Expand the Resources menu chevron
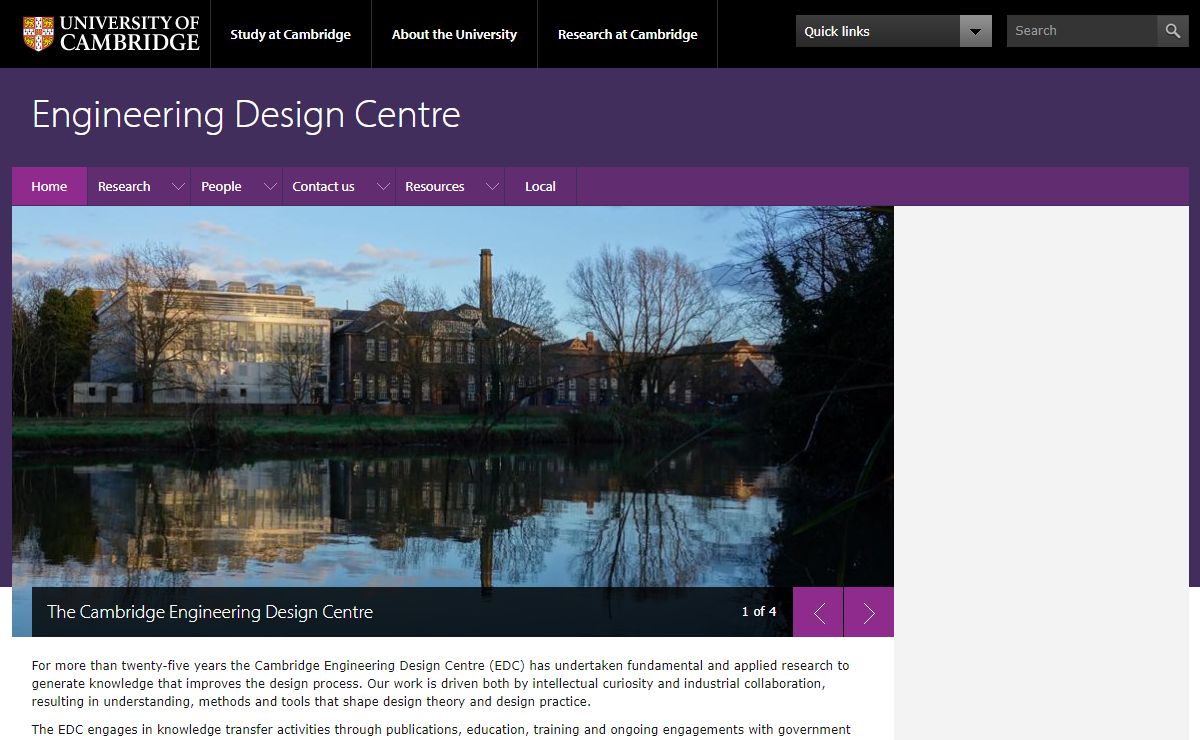The width and height of the screenshot is (1200, 740). [x=492, y=187]
